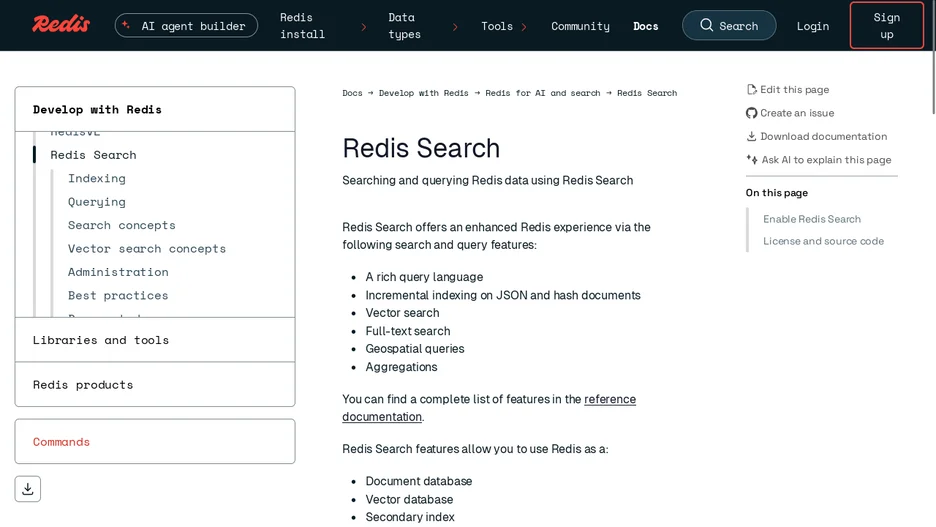Click the Edit this page link
Image resolution: width=936 pixels, height=527 pixels.
(x=795, y=90)
